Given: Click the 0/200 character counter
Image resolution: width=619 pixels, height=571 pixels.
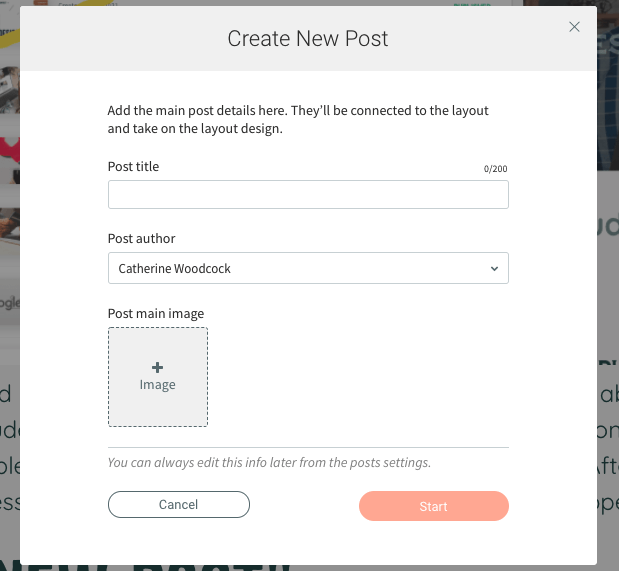Looking at the screenshot, I should tap(495, 170).
